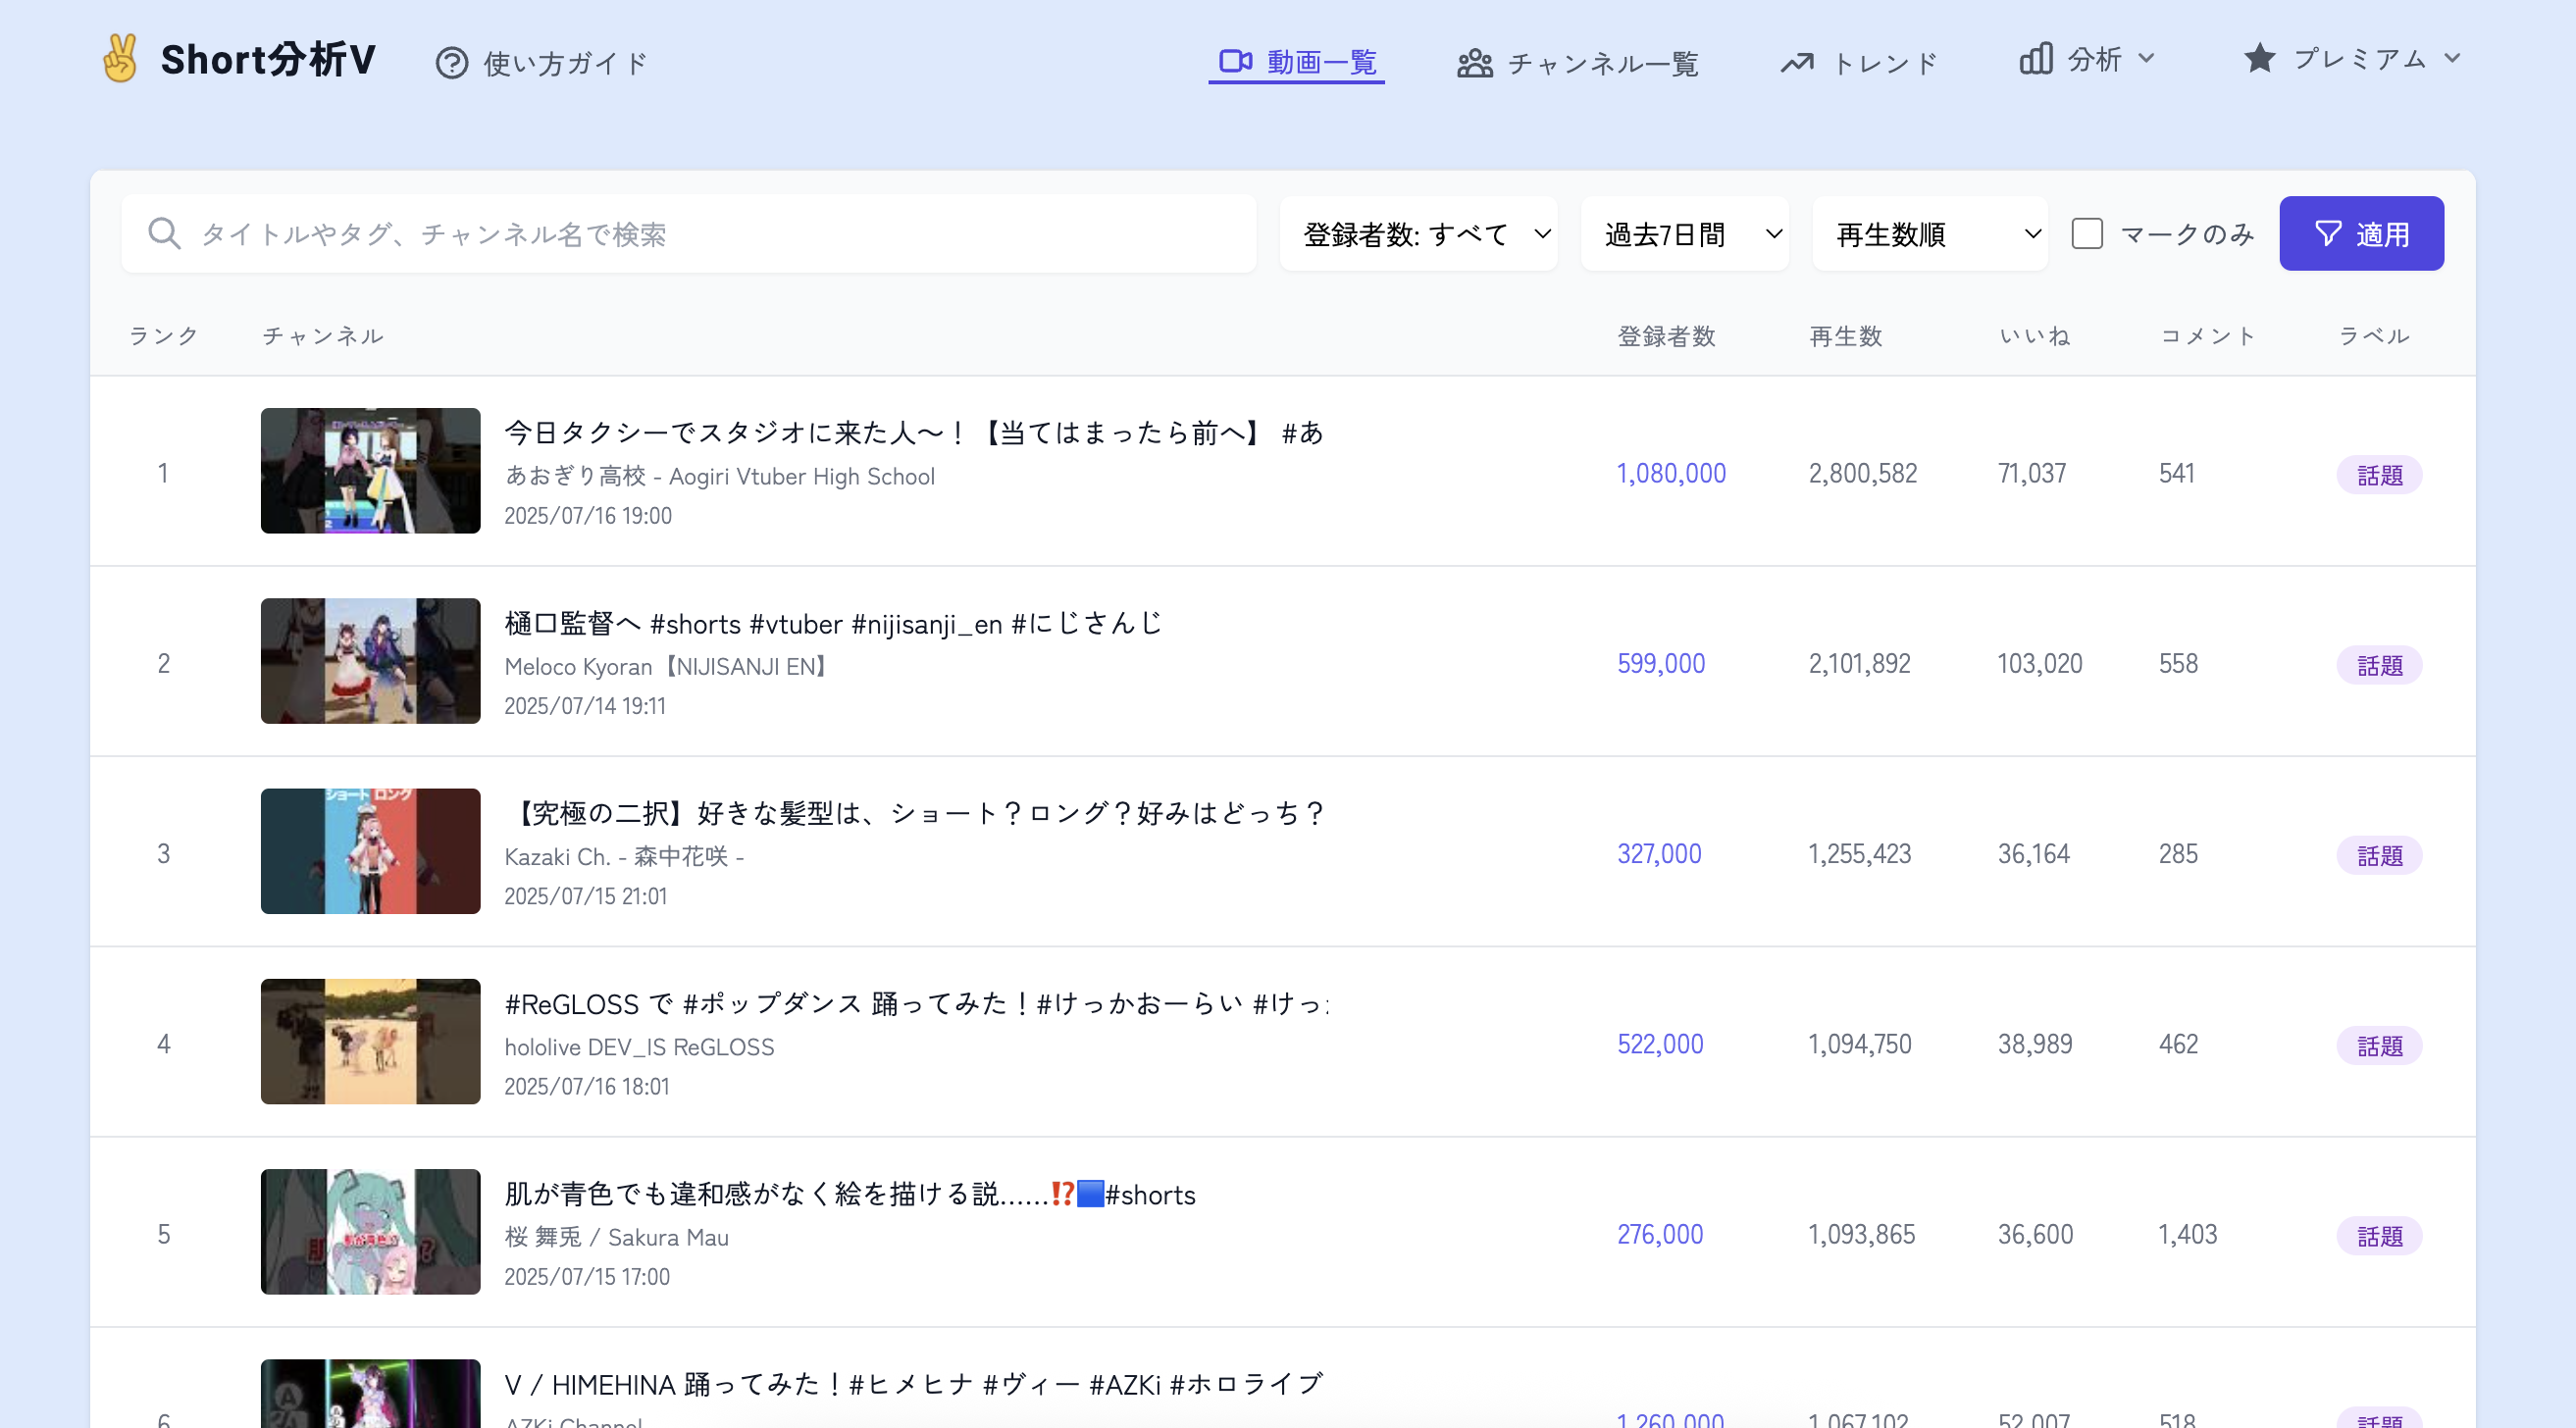This screenshot has height=1428, width=2576.
Task: Click the コメント column header
Action: 2207,336
